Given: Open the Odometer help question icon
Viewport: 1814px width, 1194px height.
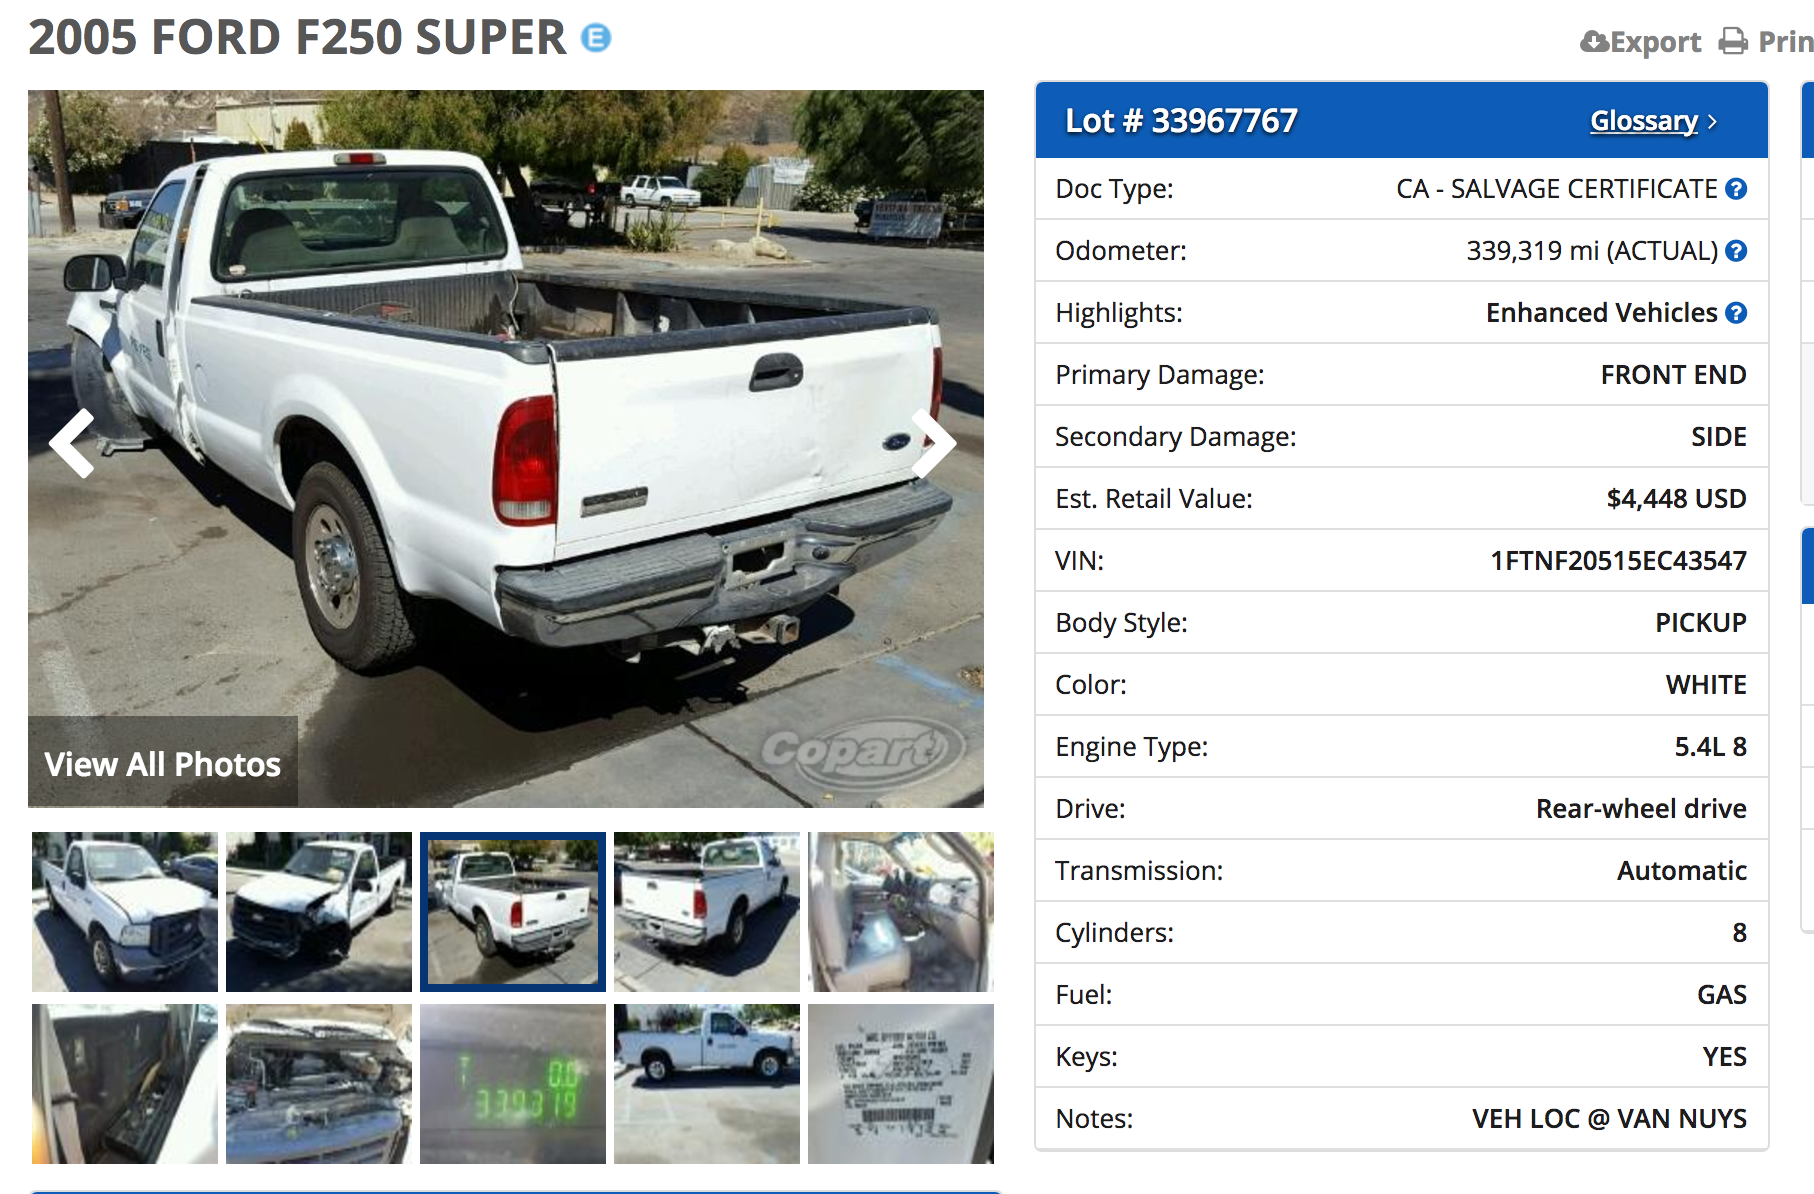Looking at the screenshot, I should [x=1737, y=251].
